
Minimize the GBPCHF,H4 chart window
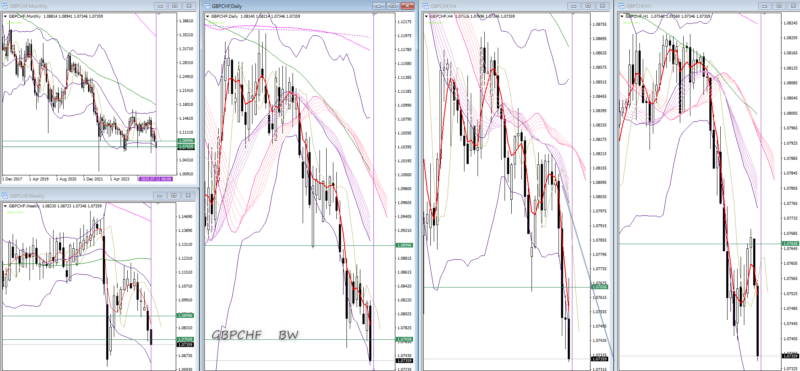(574, 6)
